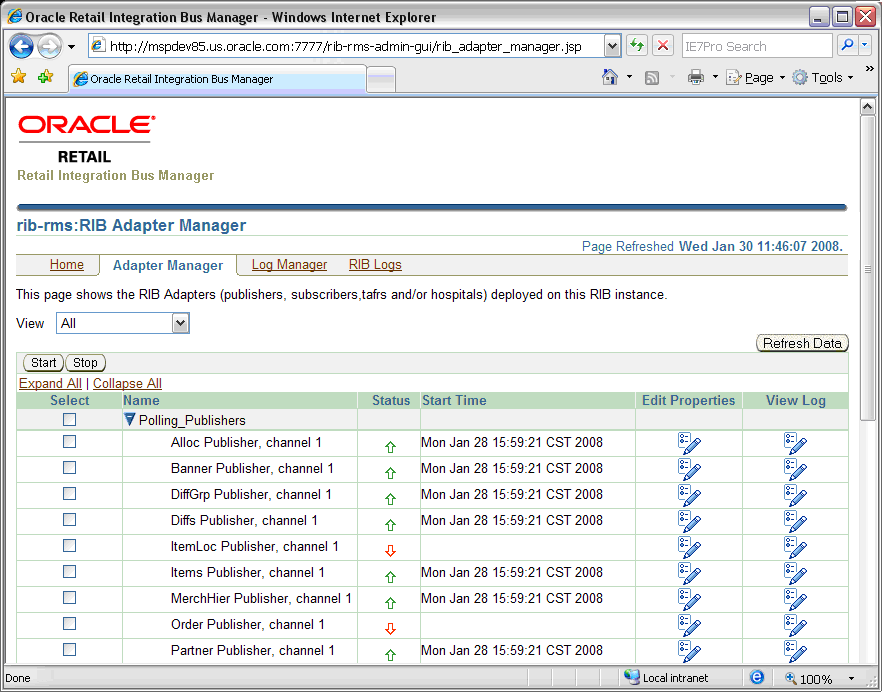
Task: Open Edit Properties for Items Publisher
Action: point(689,573)
